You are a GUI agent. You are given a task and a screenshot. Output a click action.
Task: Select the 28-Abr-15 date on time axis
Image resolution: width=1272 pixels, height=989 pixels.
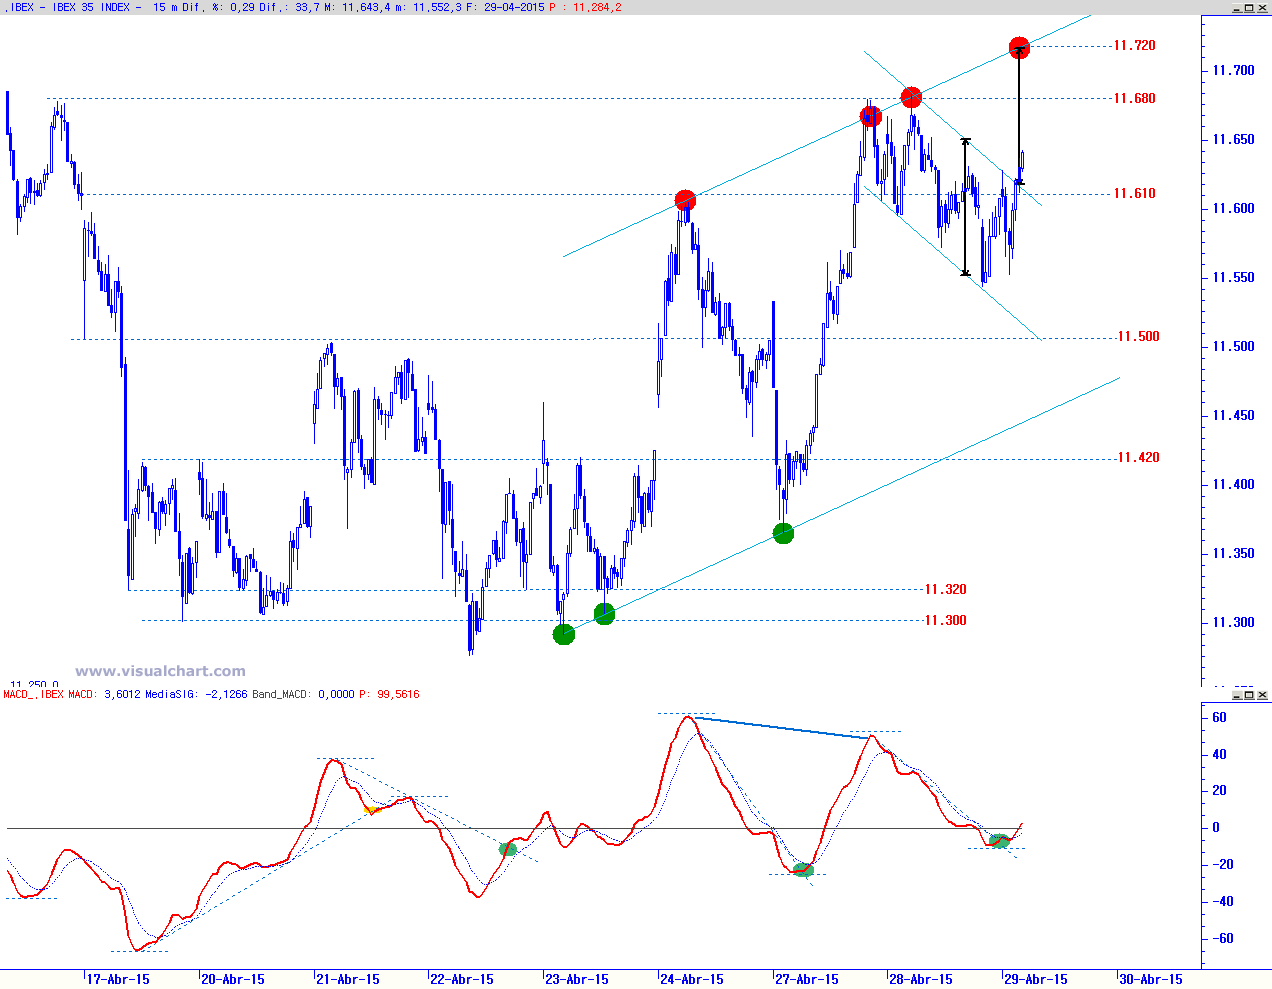[921, 979]
